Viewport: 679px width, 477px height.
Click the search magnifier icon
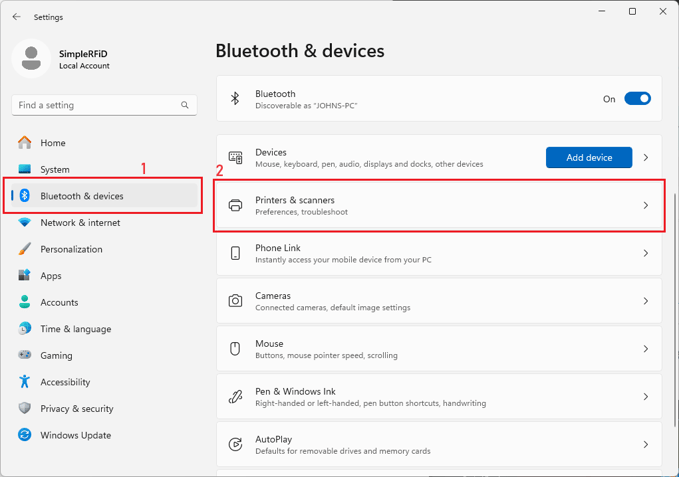pyautogui.click(x=185, y=105)
